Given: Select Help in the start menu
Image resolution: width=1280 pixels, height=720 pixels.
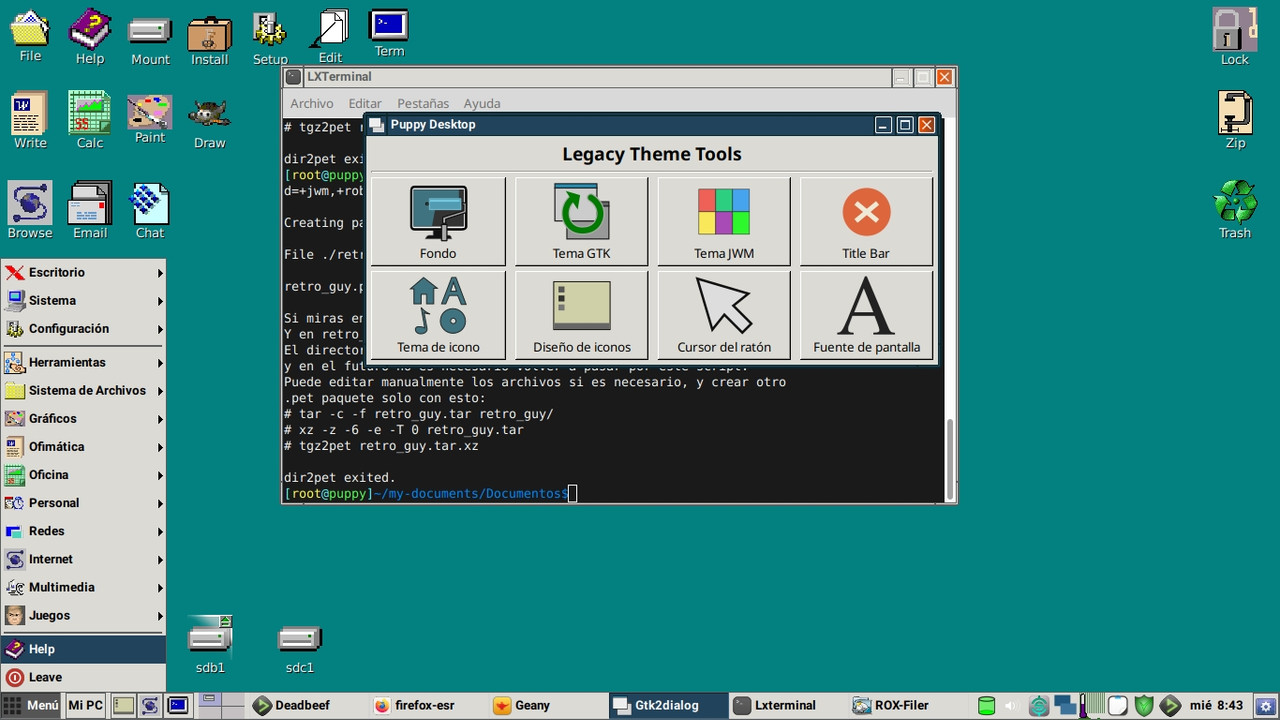Looking at the screenshot, I should coord(83,648).
